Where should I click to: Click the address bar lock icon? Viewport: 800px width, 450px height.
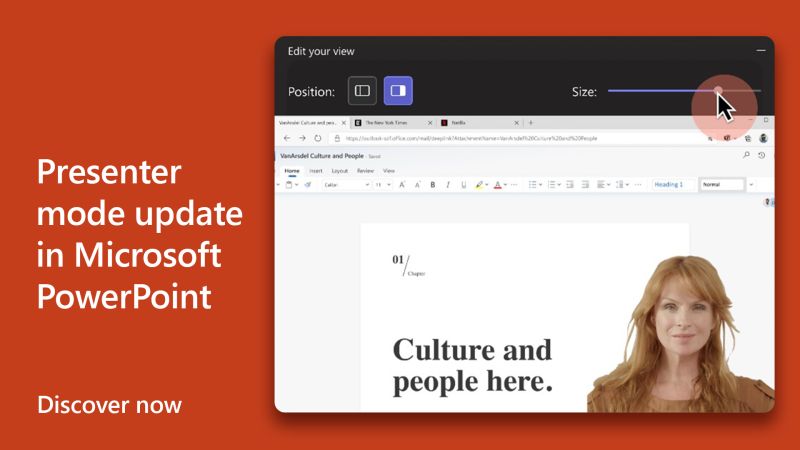tap(337, 138)
